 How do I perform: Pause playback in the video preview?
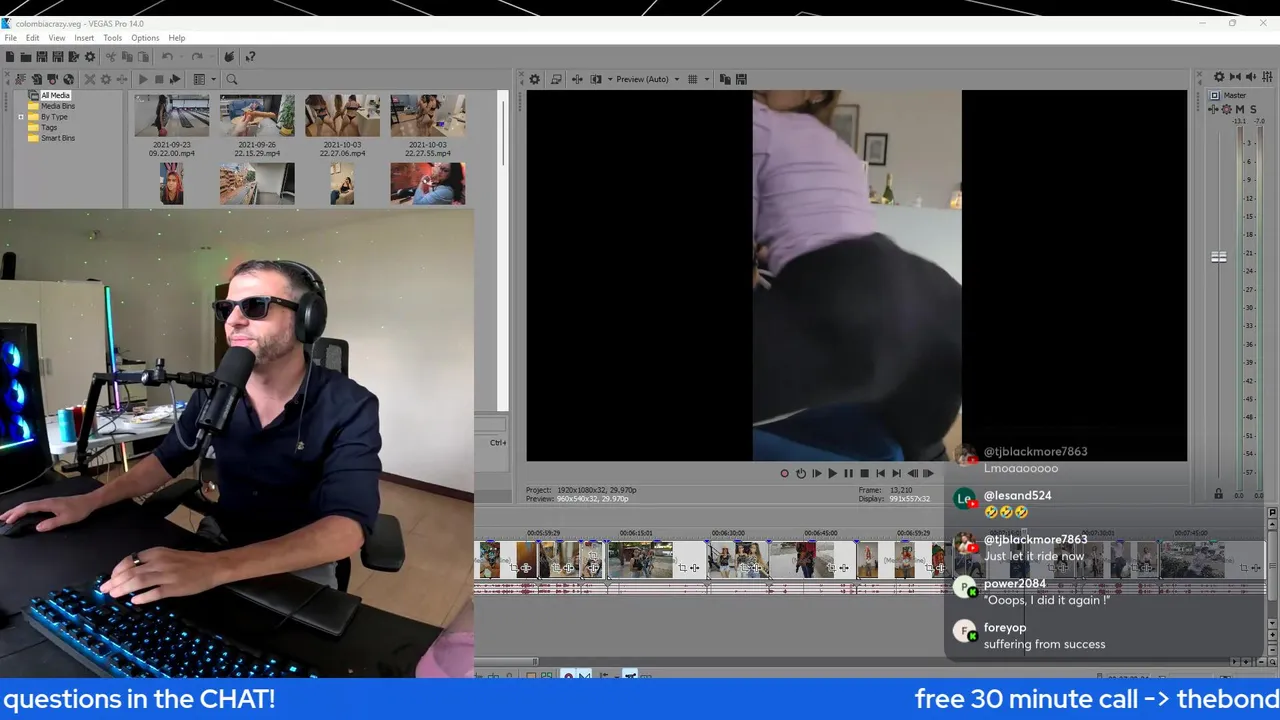848,473
